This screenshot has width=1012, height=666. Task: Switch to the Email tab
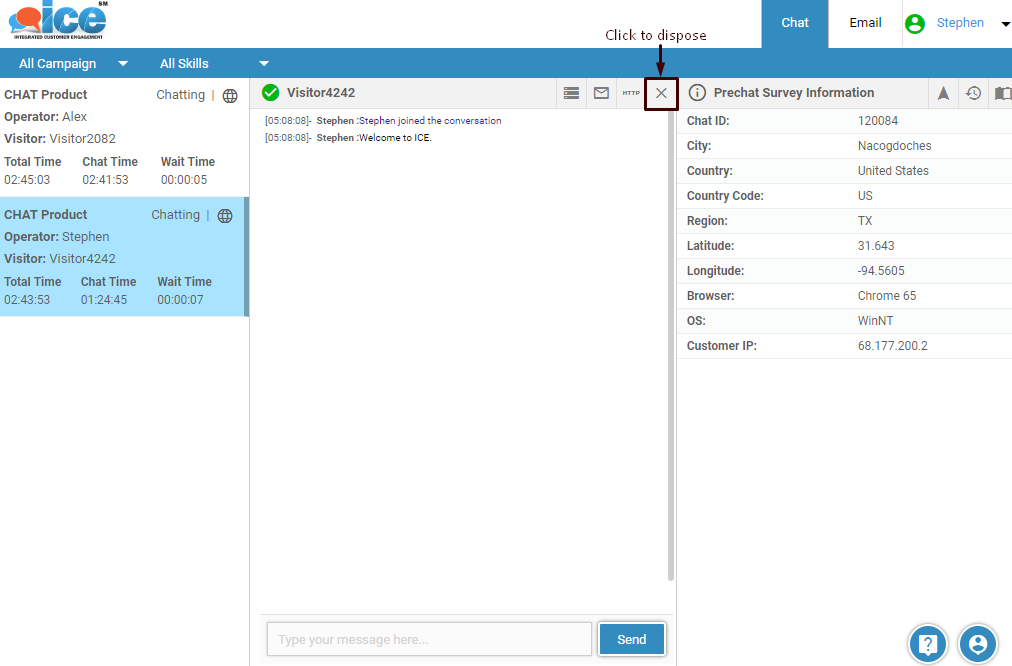pyautogui.click(x=865, y=23)
